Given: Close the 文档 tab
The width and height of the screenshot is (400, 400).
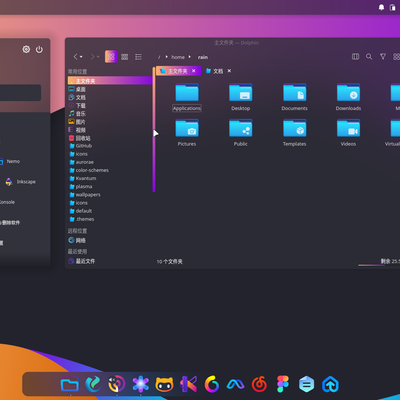Looking at the screenshot, I should pyautogui.click(x=229, y=71).
